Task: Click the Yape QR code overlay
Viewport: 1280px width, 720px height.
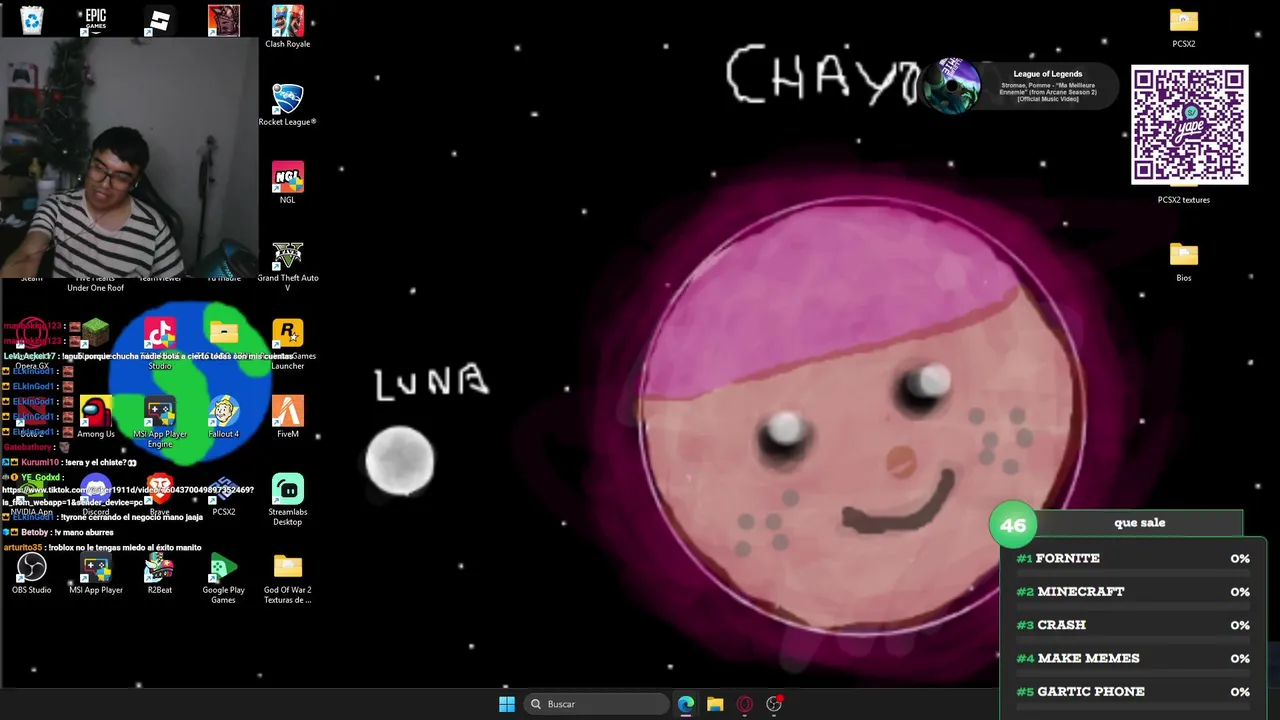Action: [x=1190, y=125]
